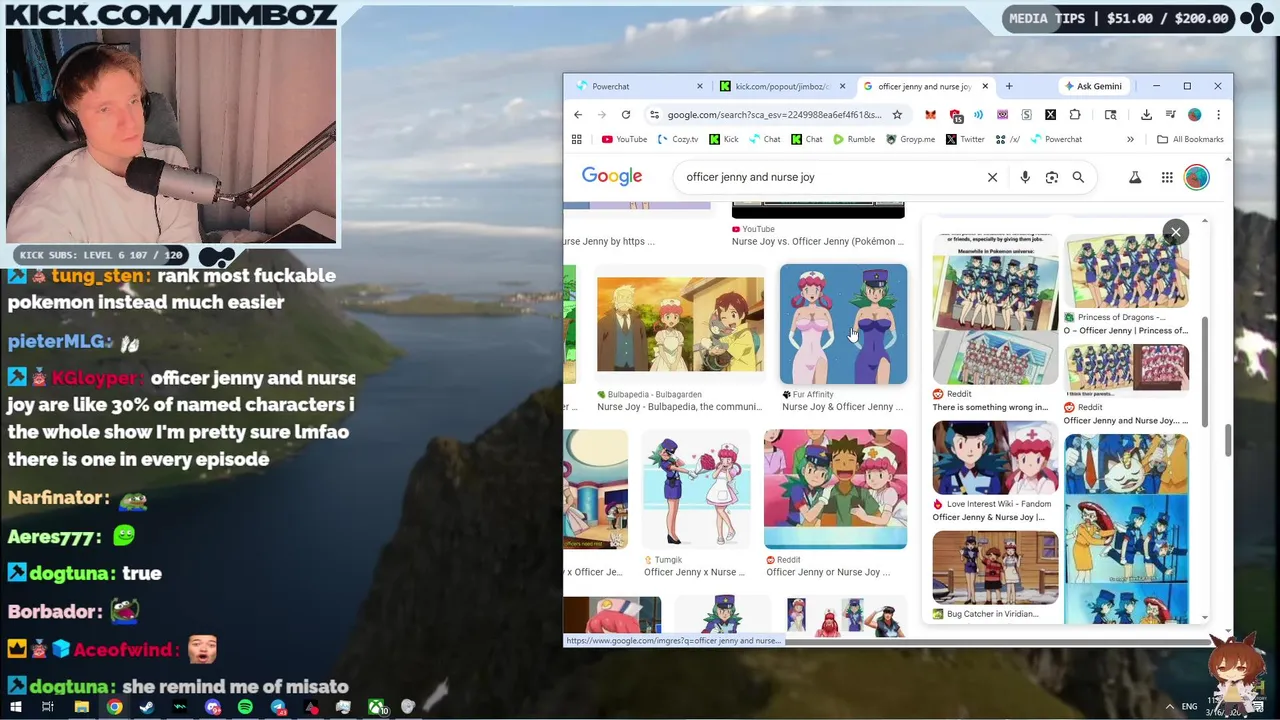Reload the Google search page
The image size is (1280, 720).
[626, 115]
